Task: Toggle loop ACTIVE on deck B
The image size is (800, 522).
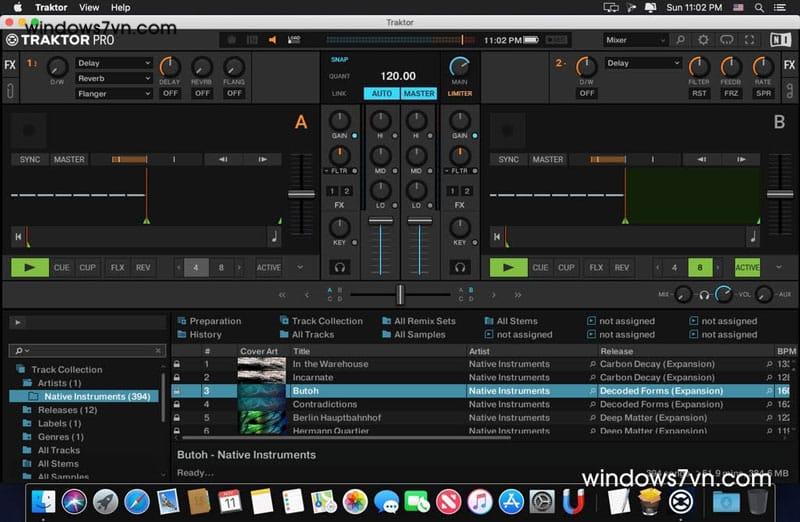Action: (747, 267)
